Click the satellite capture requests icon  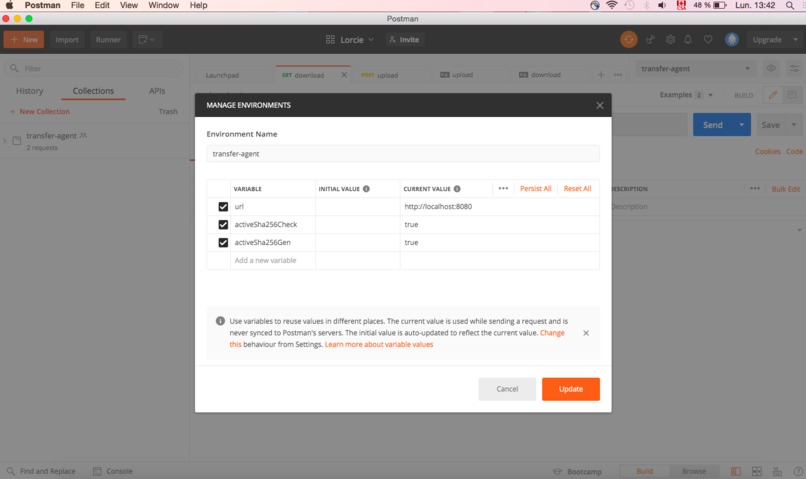pos(650,40)
